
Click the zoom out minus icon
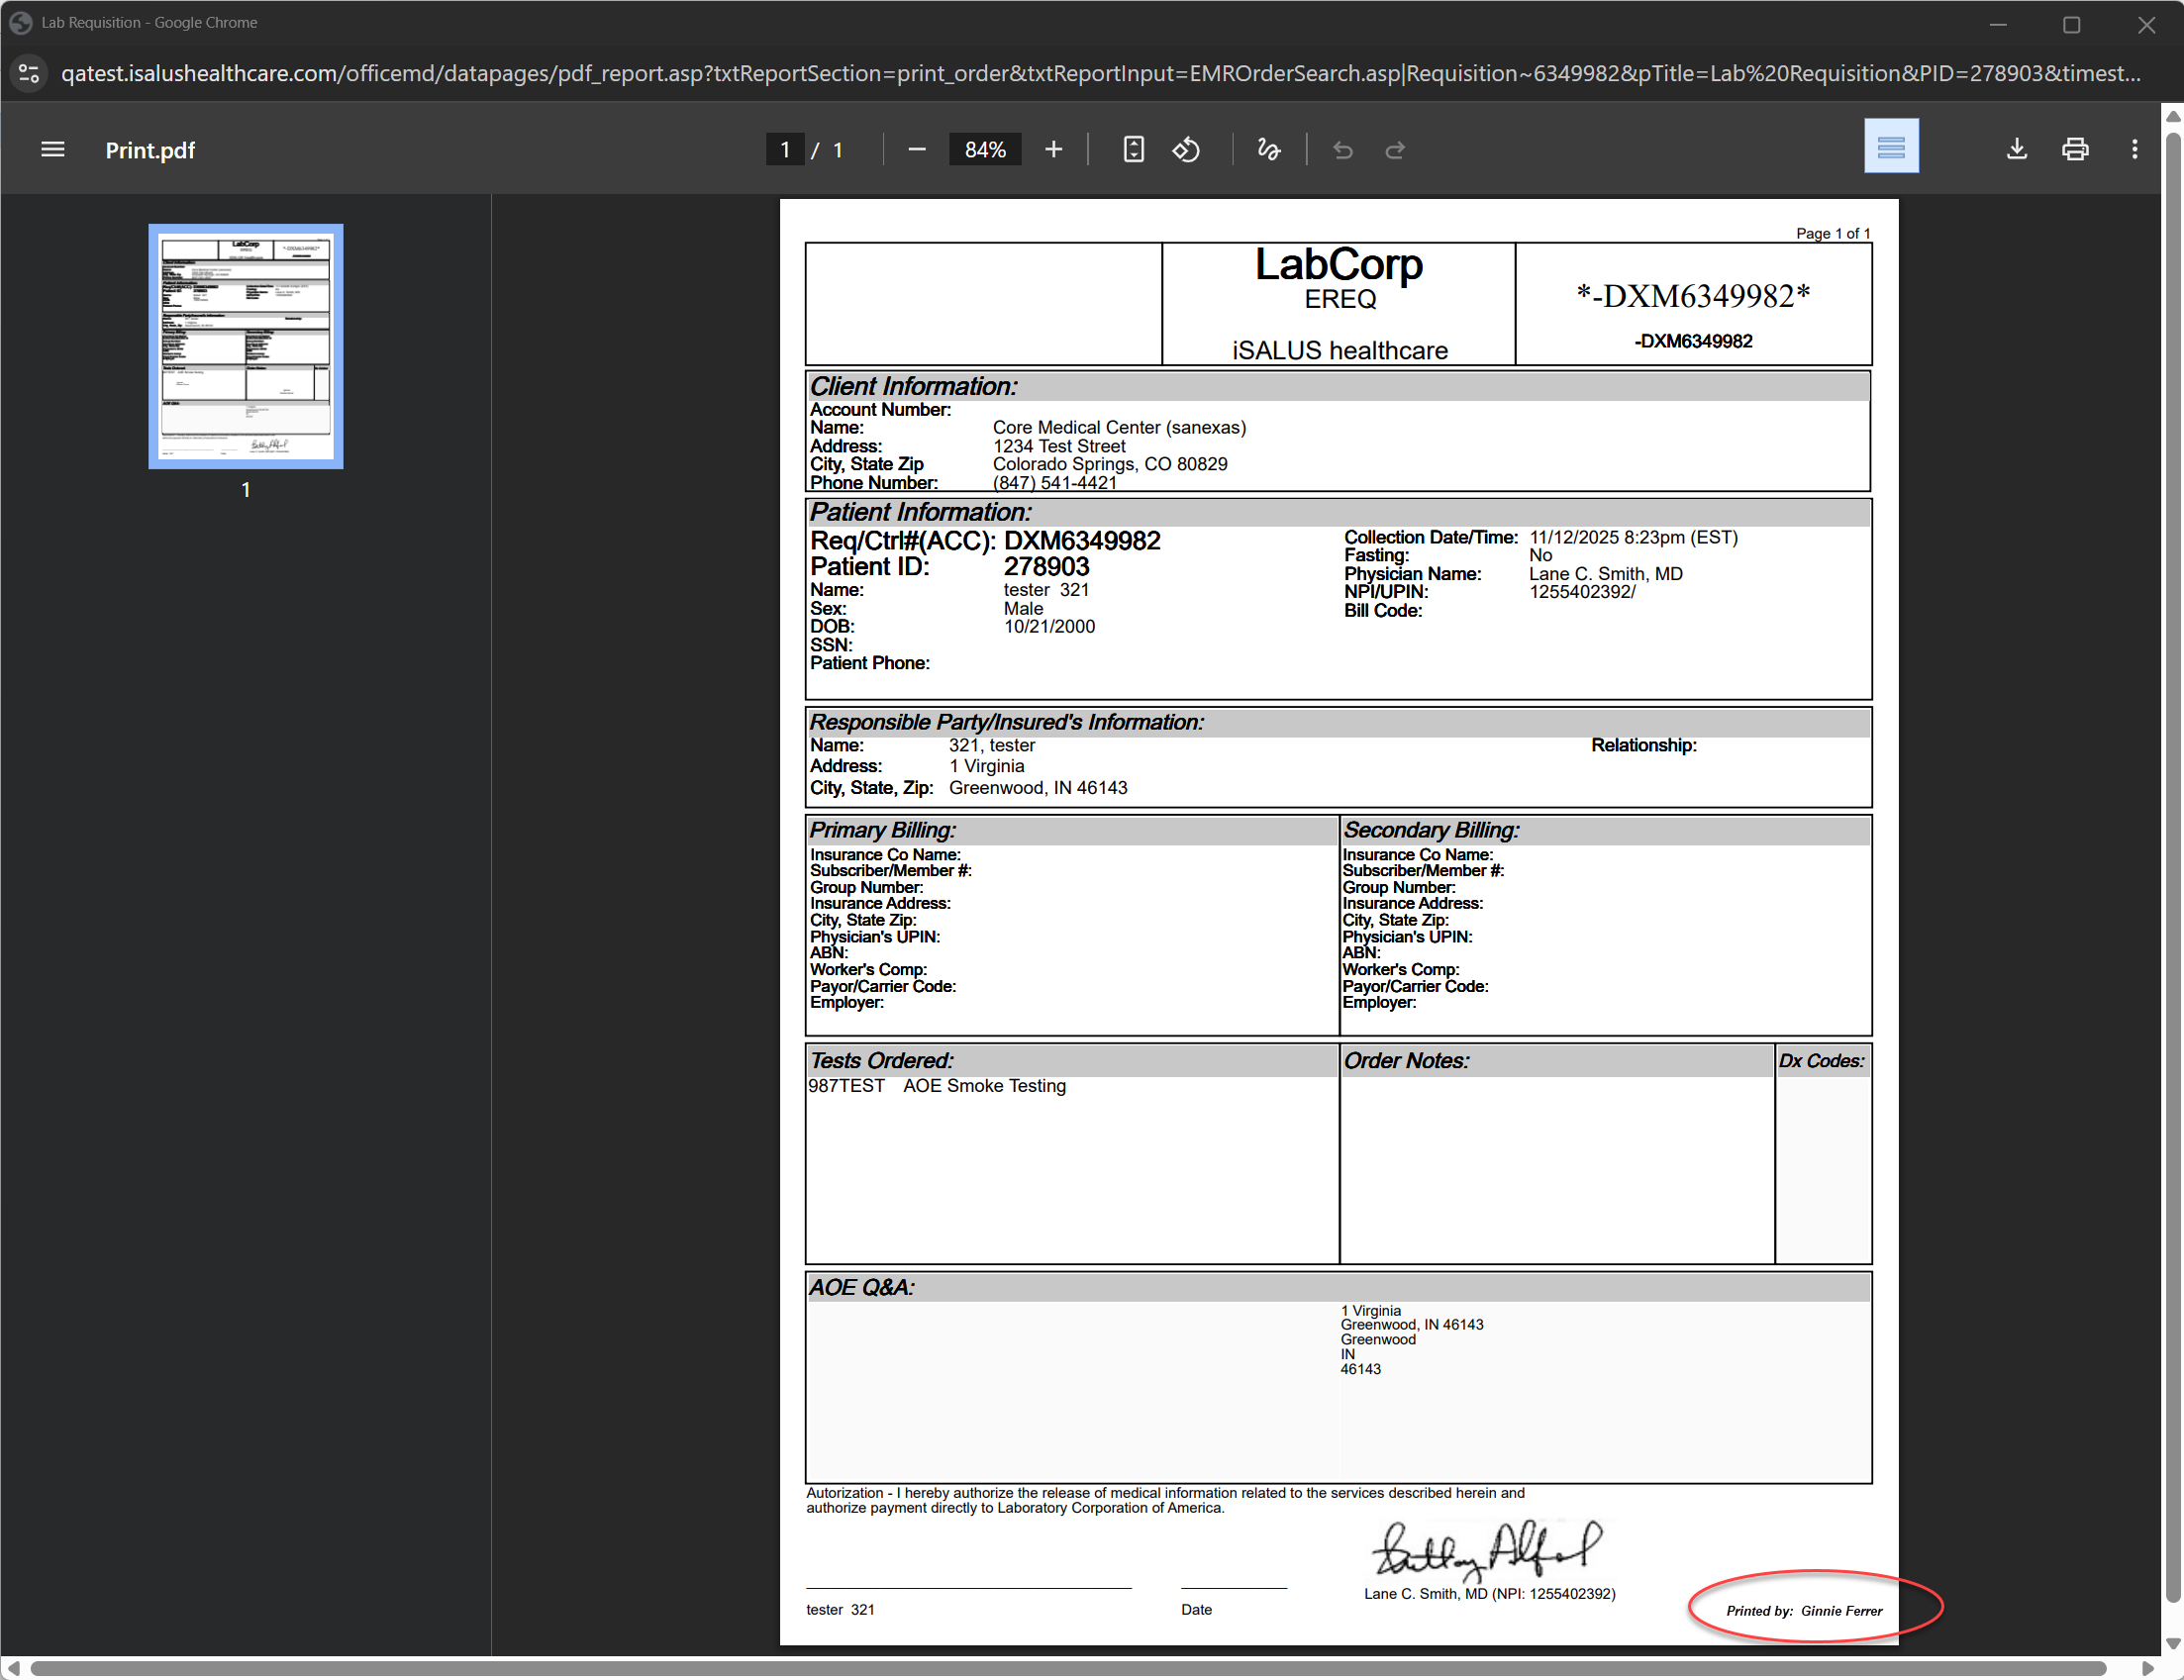916,150
